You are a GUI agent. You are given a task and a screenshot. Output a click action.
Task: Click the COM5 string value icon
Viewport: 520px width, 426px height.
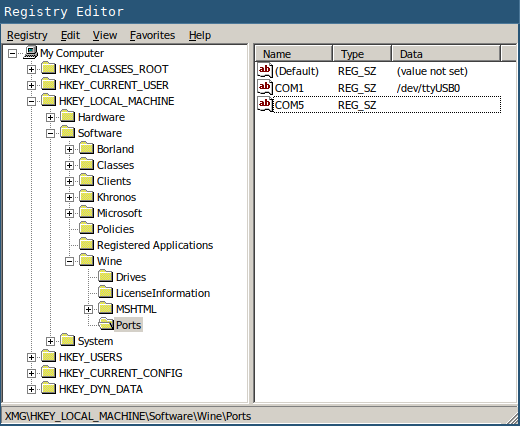click(265, 105)
